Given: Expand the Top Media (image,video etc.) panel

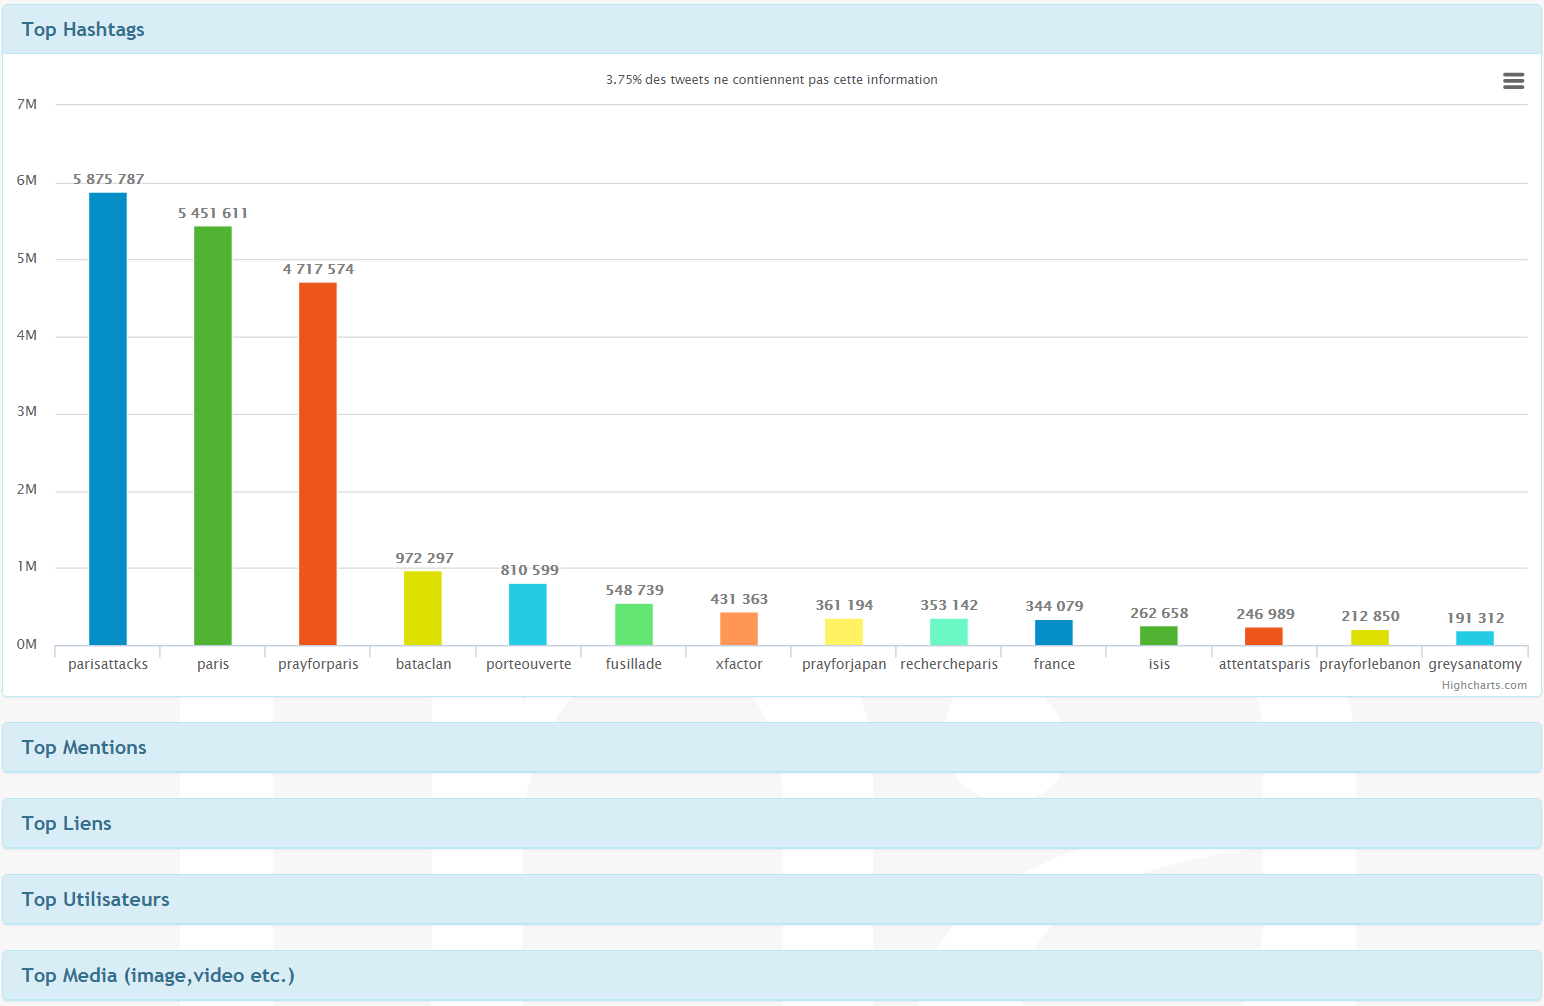Looking at the screenshot, I should click(x=772, y=976).
